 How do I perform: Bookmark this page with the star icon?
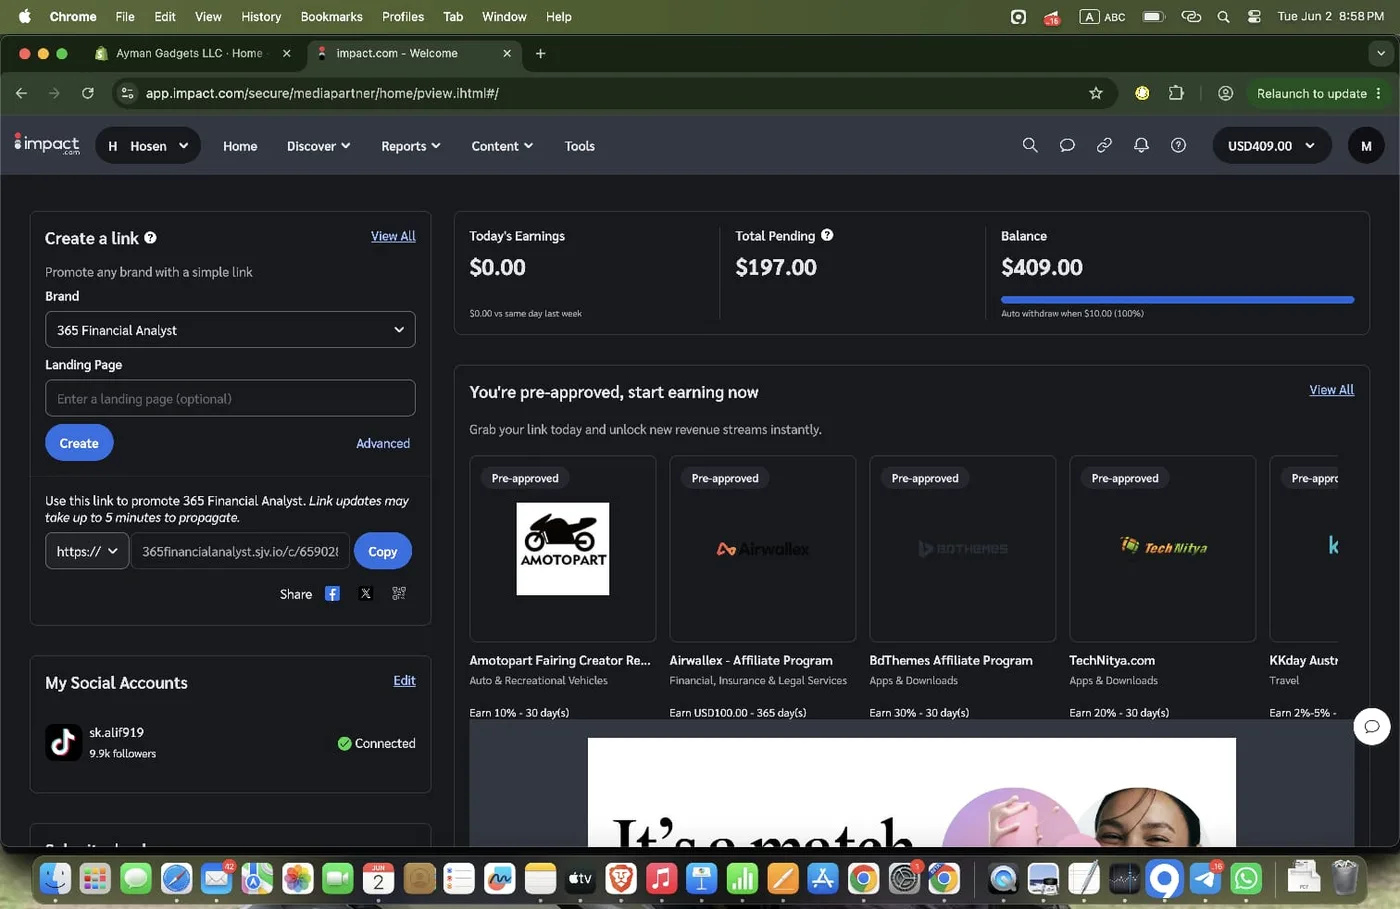(1096, 93)
